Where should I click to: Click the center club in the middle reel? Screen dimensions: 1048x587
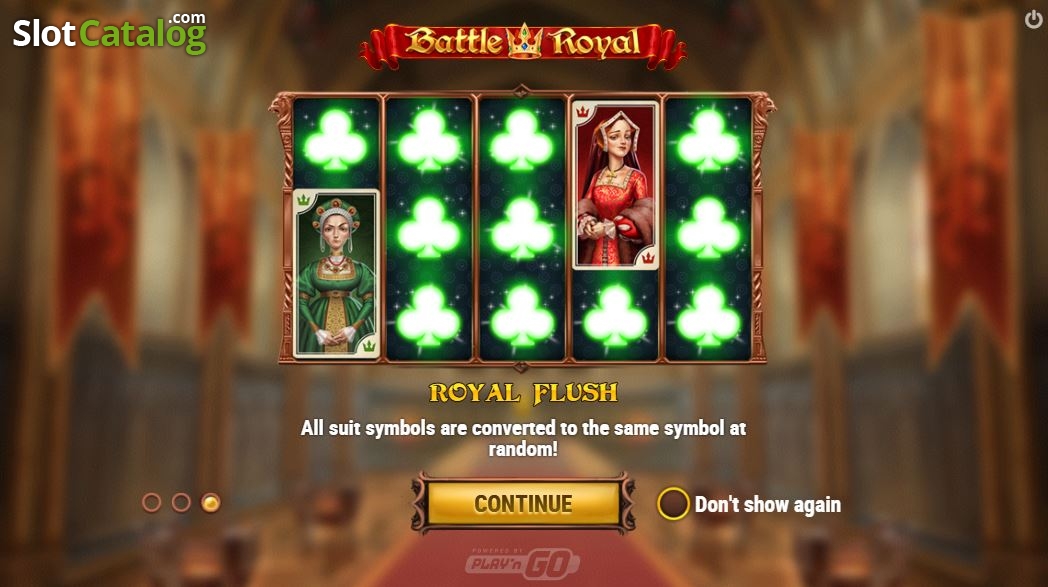coord(522,229)
